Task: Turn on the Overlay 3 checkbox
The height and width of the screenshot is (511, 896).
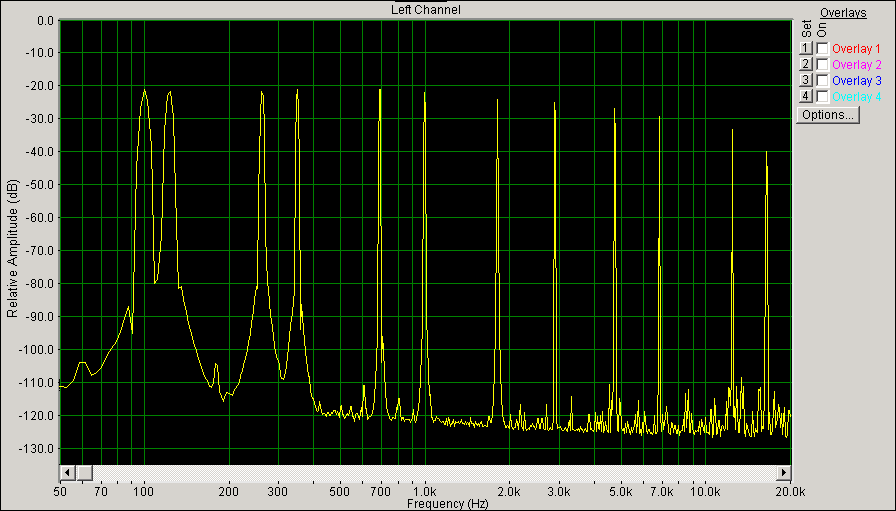Action: tap(822, 81)
